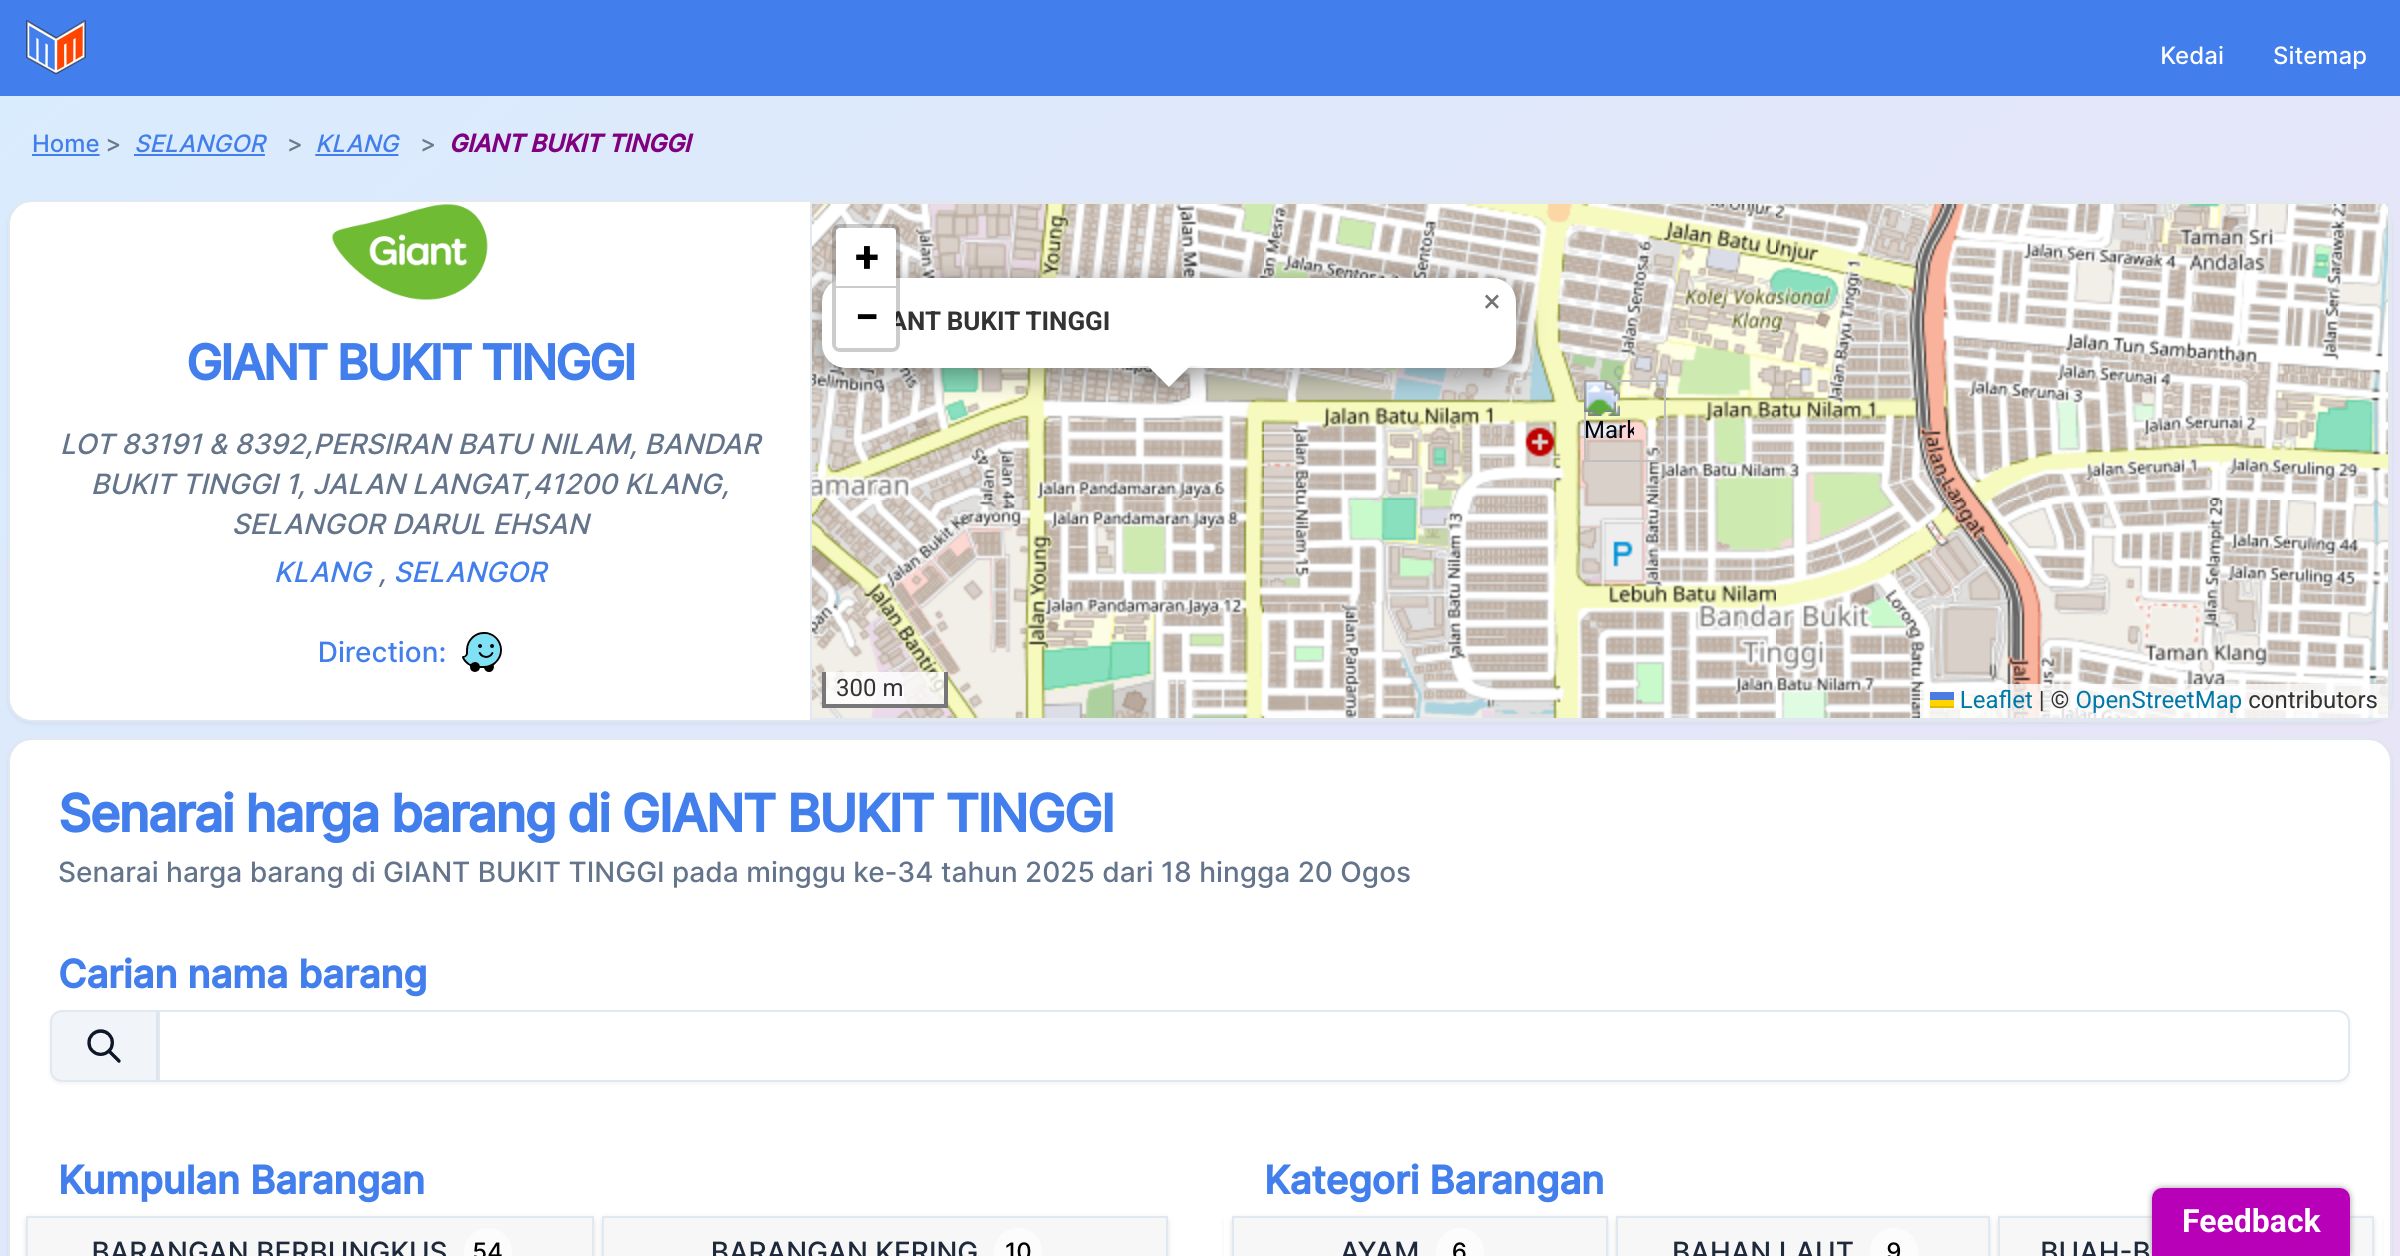The height and width of the screenshot is (1256, 2400).
Task: Click the Giant store logo
Action: (410, 252)
